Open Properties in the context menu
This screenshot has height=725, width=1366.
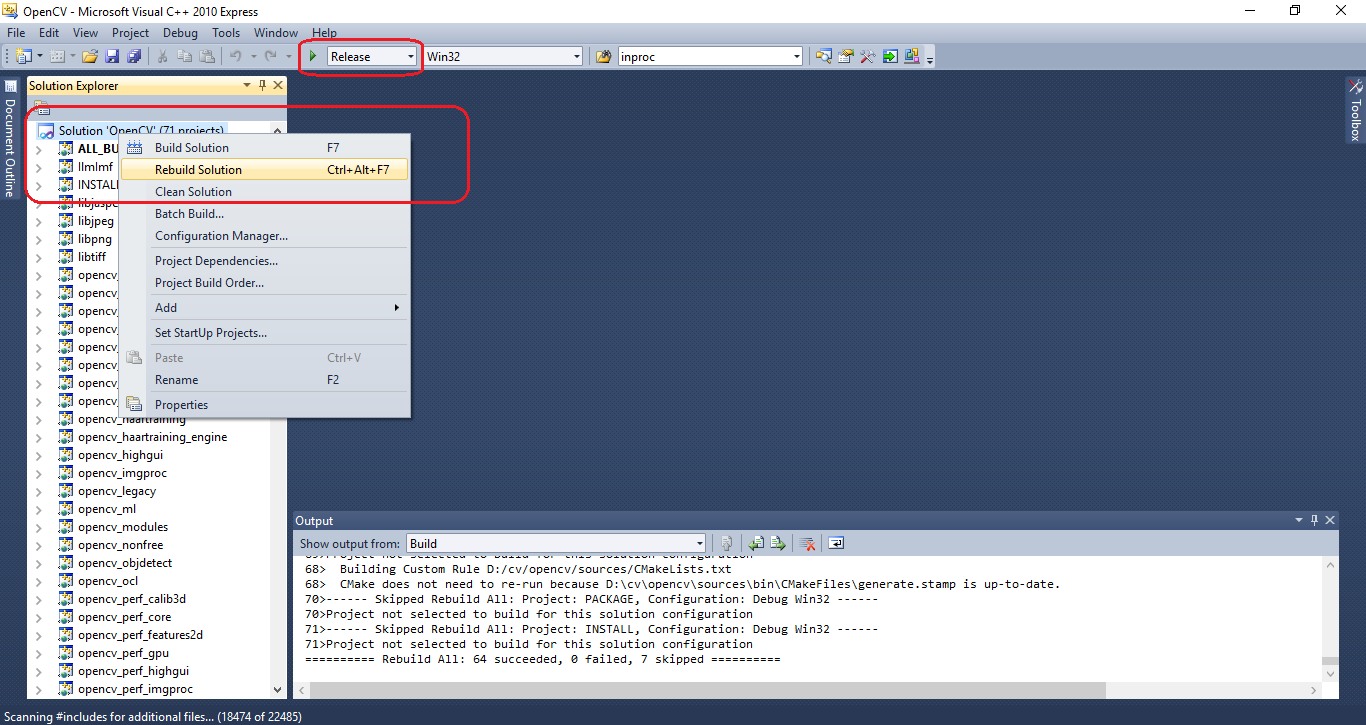coord(264,405)
